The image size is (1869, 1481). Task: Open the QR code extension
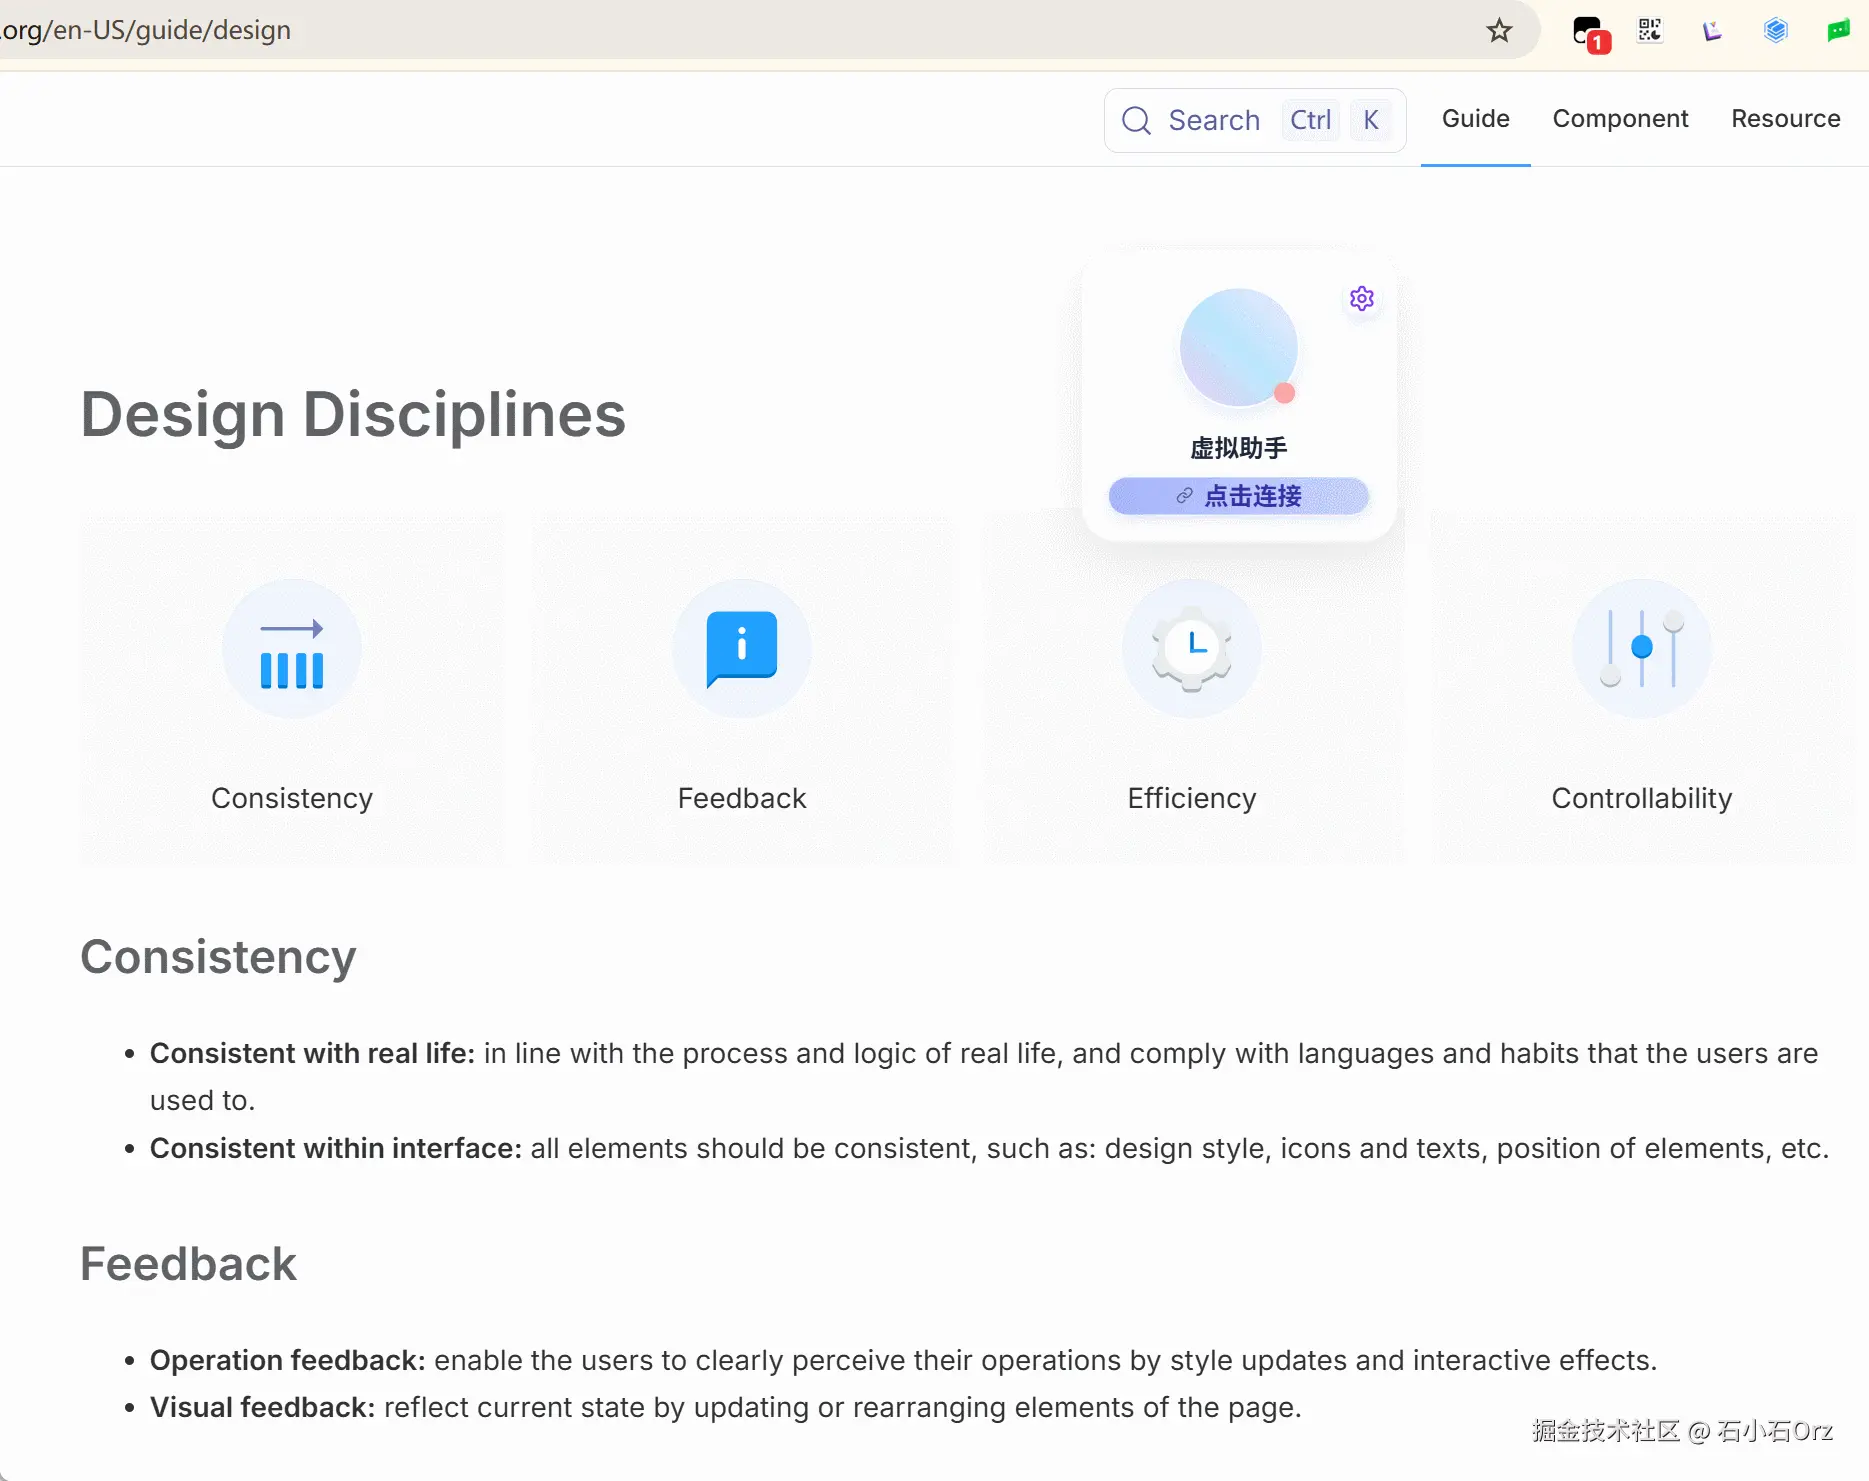click(x=1650, y=30)
